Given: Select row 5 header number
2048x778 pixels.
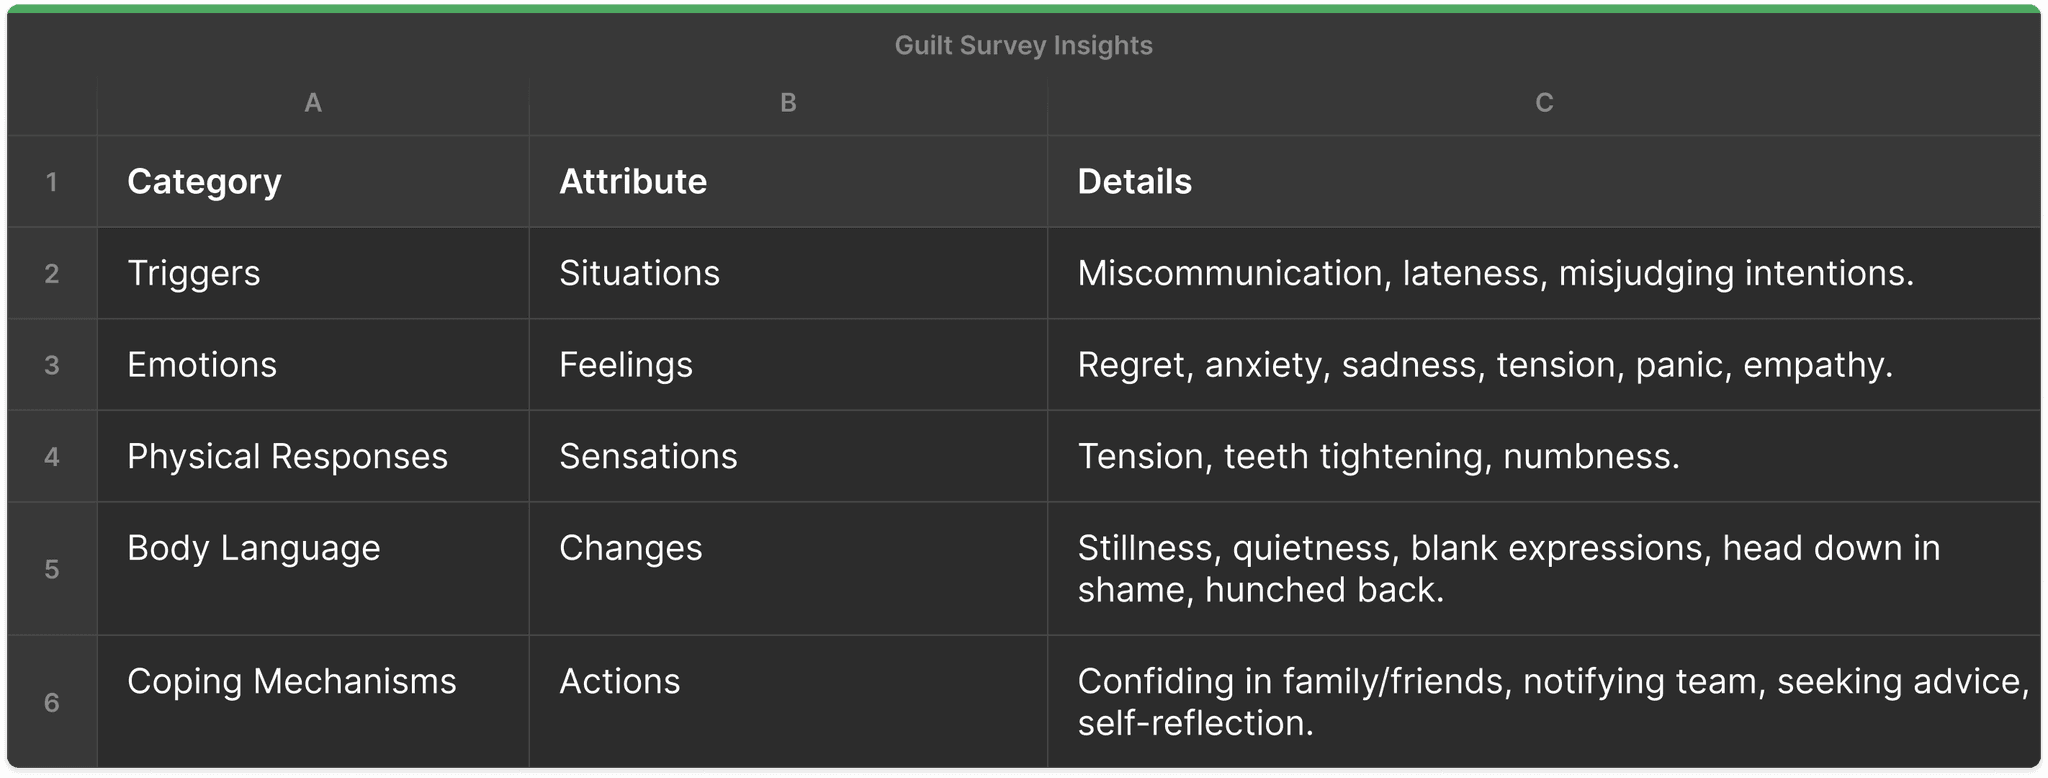Looking at the screenshot, I should pos(52,569).
